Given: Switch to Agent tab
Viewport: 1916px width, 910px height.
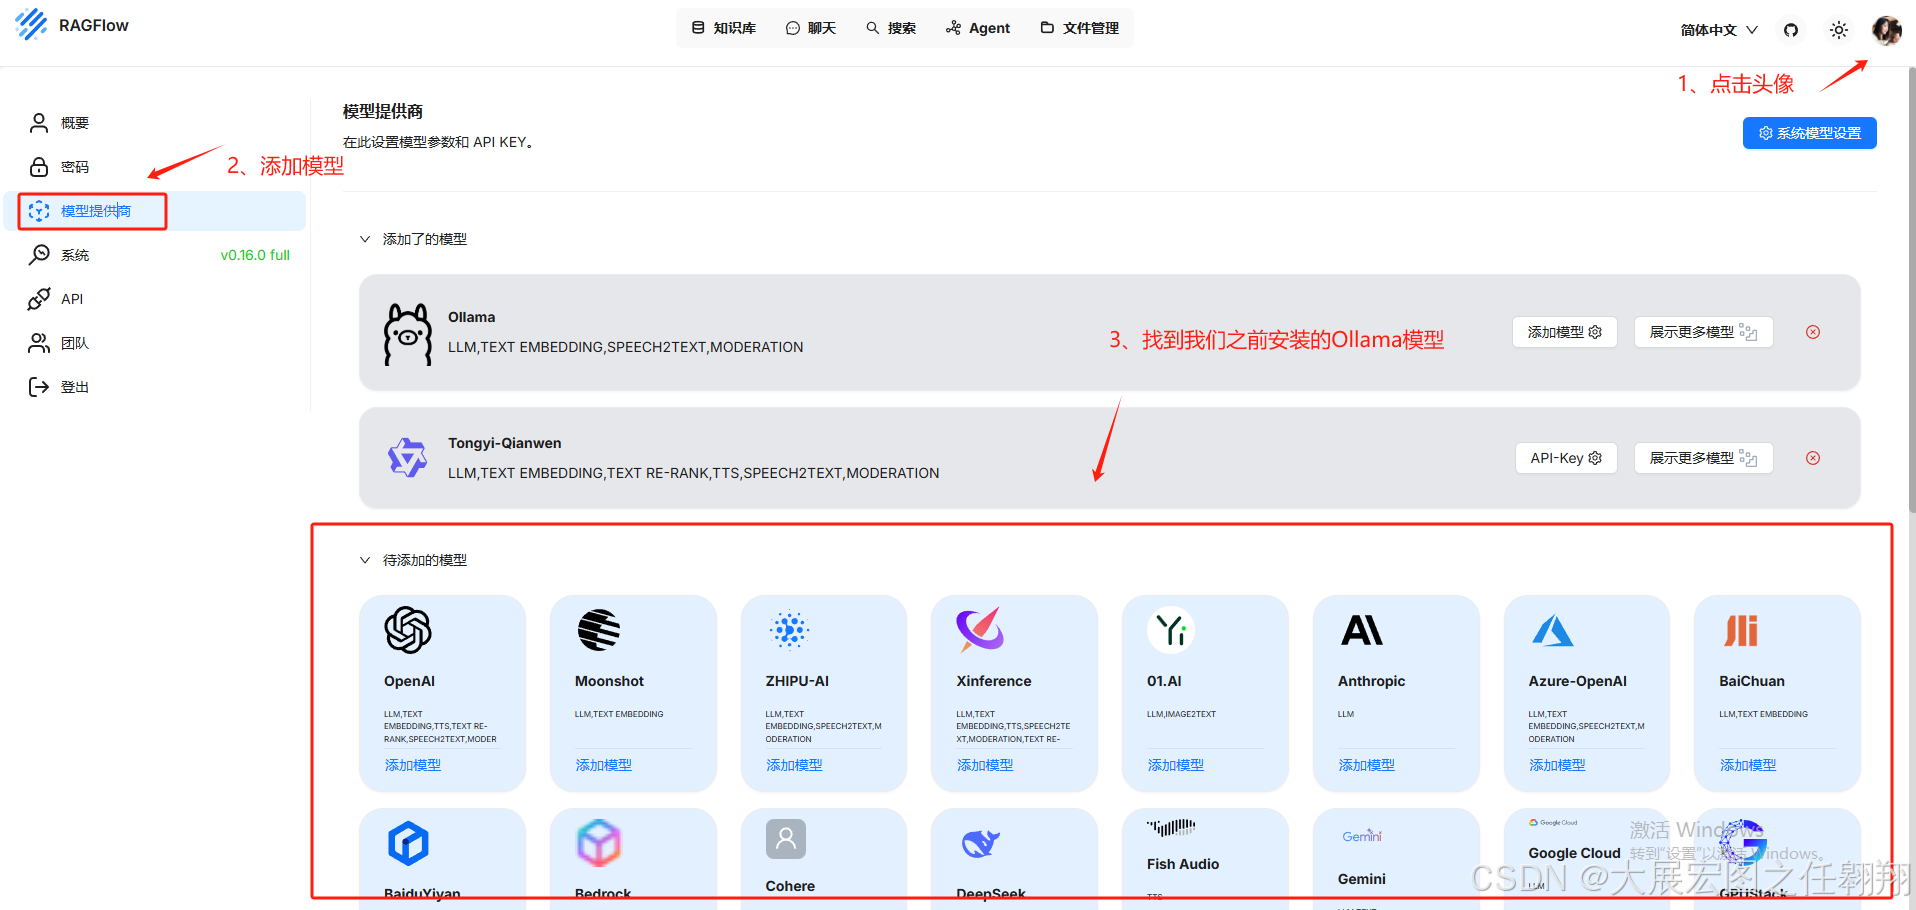Looking at the screenshot, I should point(978,28).
